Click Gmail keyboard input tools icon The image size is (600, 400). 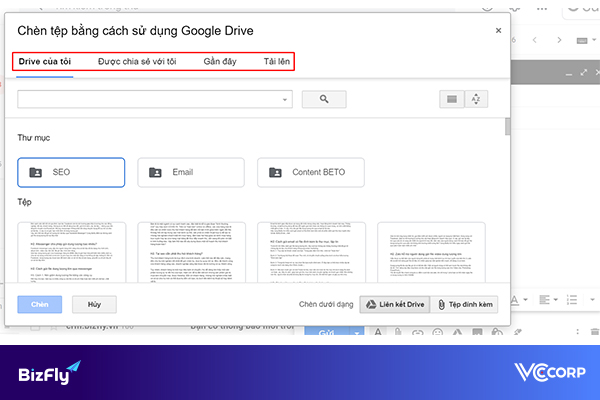pos(582,40)
